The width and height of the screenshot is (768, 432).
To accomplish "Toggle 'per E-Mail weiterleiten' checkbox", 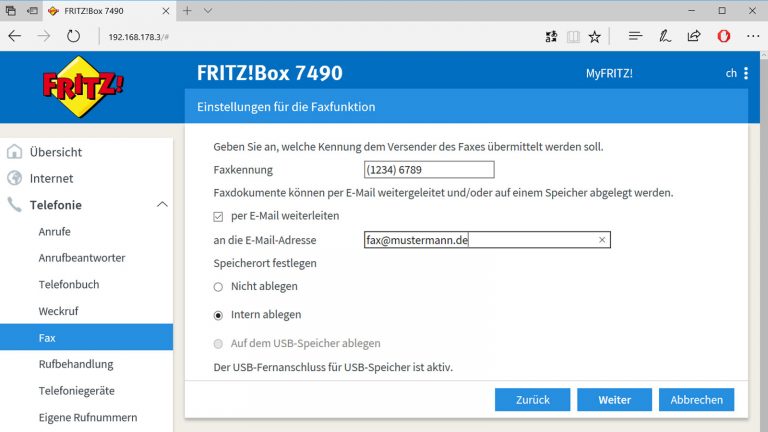I will pyautogui.click(x=219, y=216).
